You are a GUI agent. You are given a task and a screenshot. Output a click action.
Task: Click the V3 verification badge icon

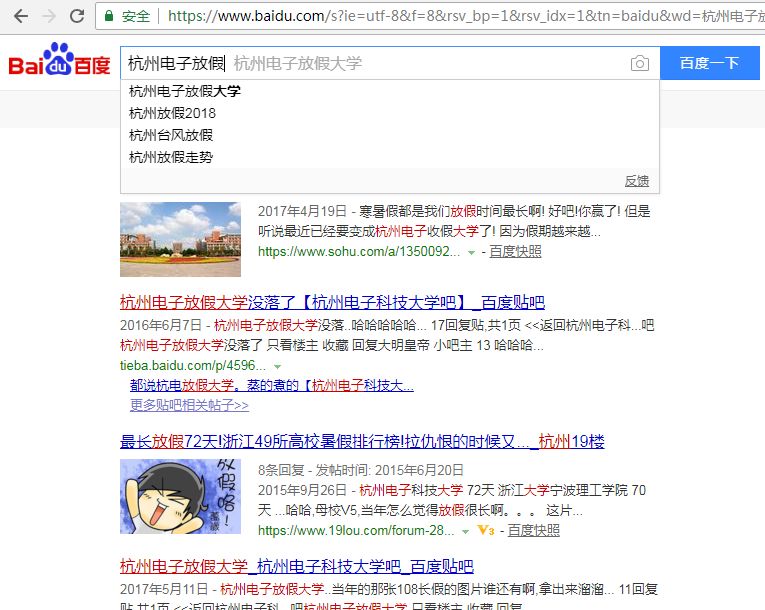[486, 530]
